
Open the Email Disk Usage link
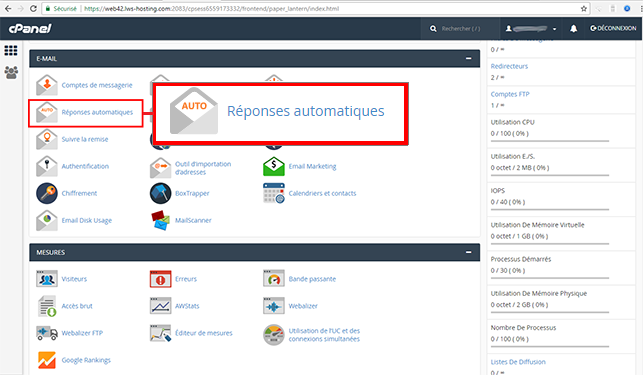pos(87,220)
